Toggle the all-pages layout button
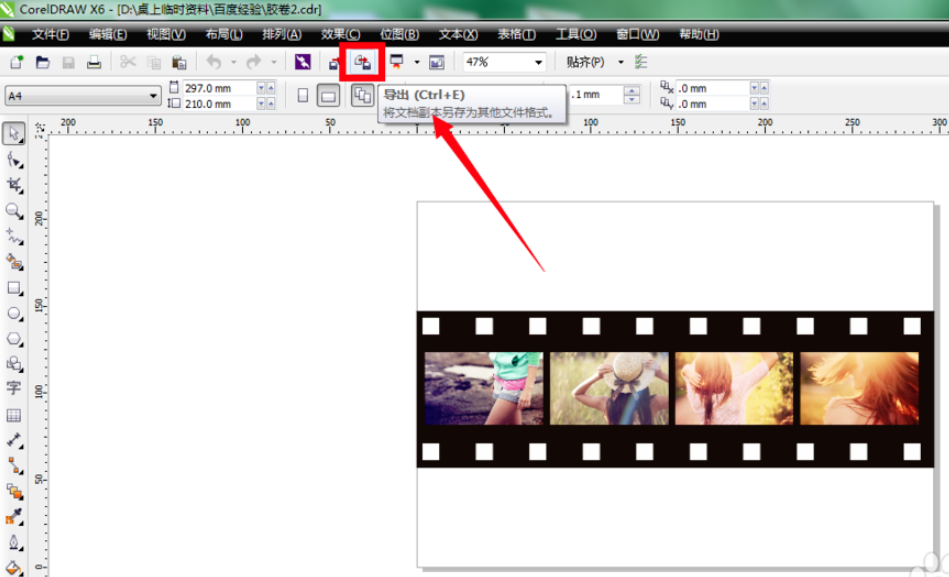The width and height of the screenshot is (949, 577). [363, 96]
